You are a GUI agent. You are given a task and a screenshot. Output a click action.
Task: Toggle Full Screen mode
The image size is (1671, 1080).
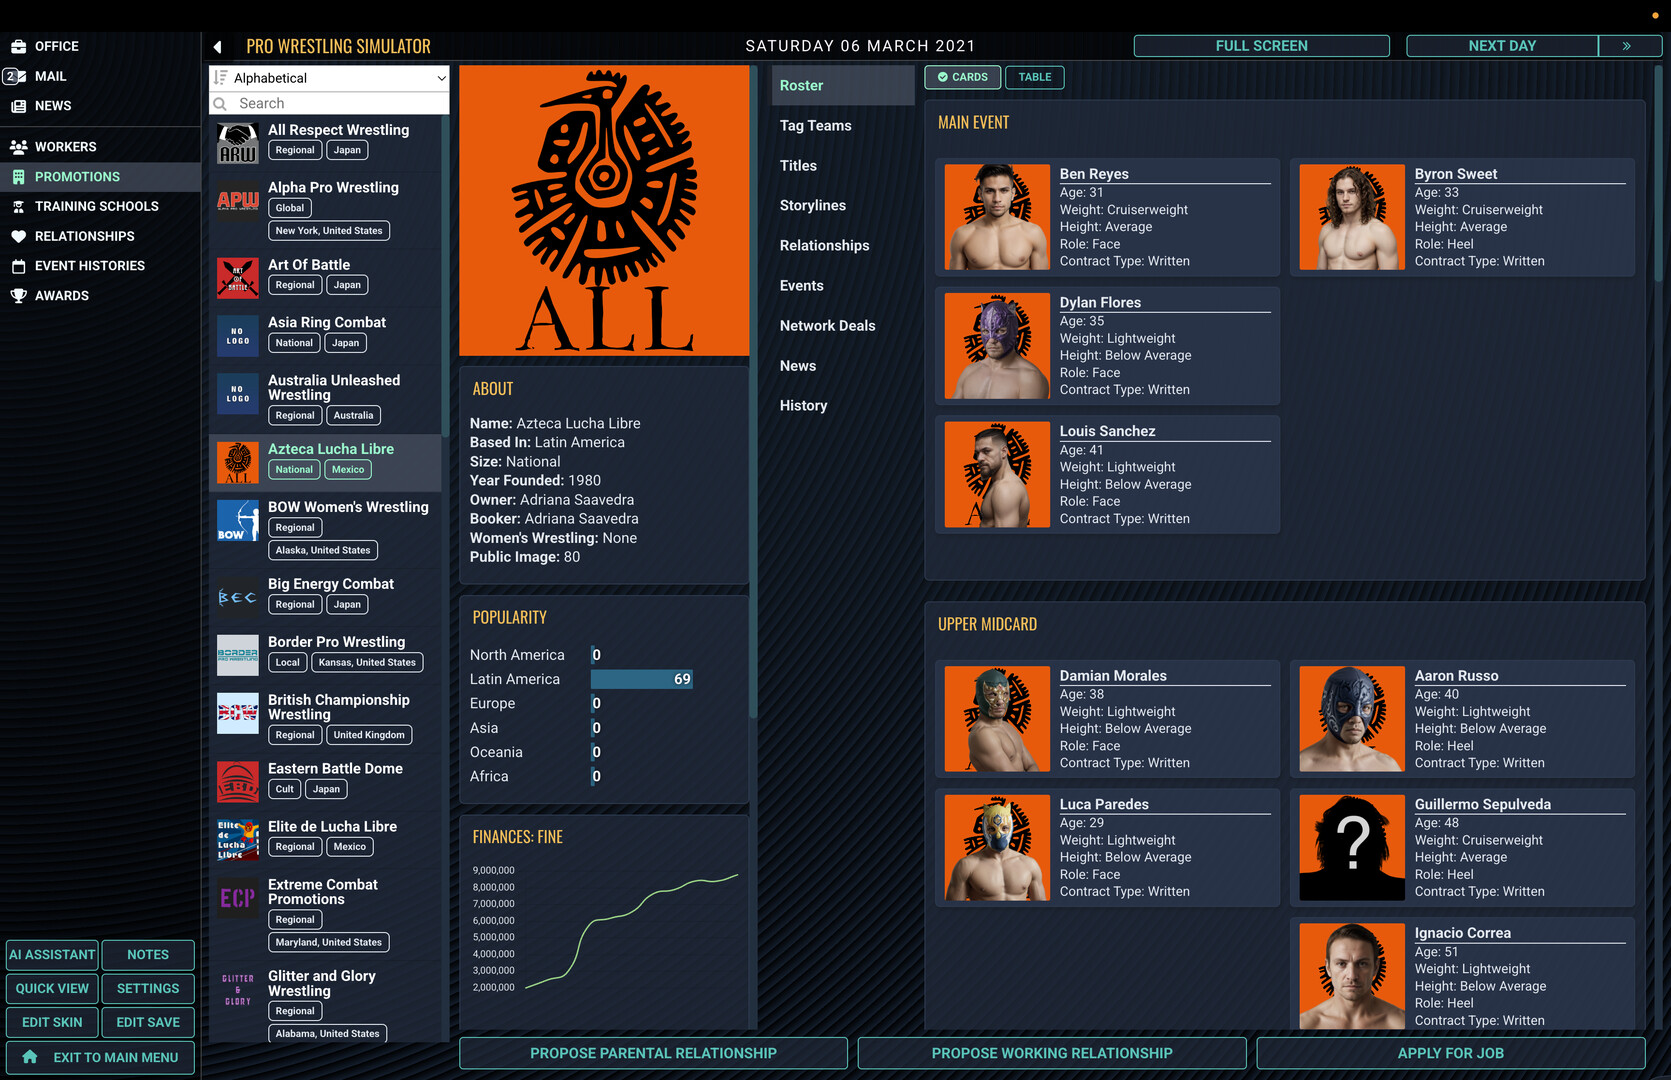(x=1261, y=45)
